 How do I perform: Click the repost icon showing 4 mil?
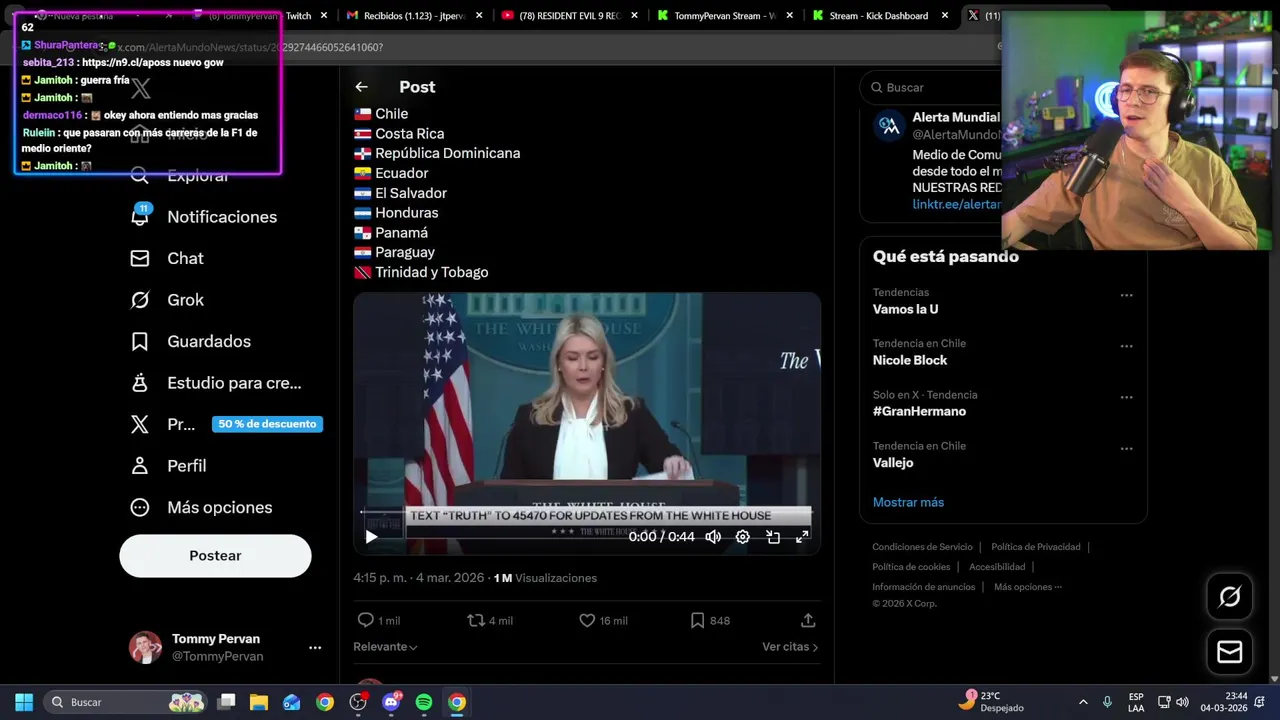pyautogui.click(x=476, y=620)
